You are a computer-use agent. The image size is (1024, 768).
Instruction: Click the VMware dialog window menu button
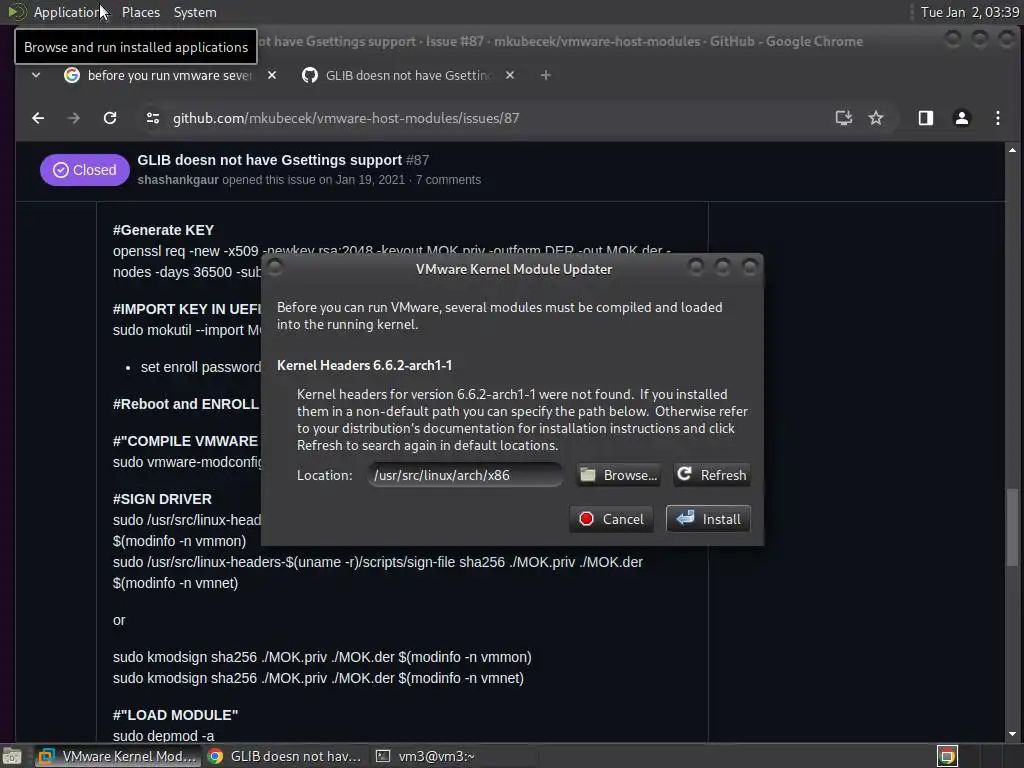(x=275, y=267)
